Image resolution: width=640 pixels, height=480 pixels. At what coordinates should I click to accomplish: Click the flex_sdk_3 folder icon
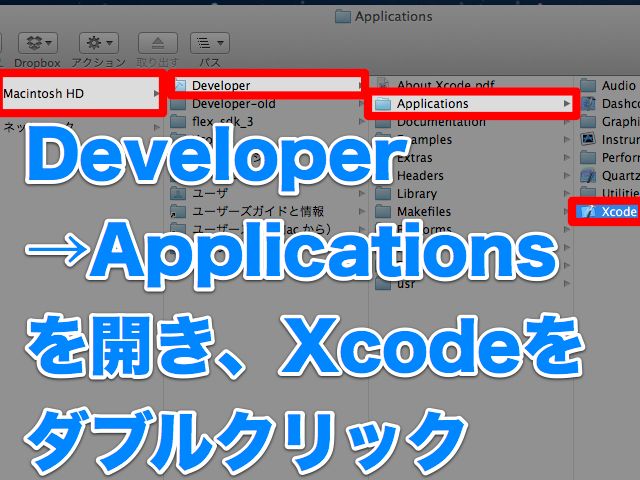[178, 122]
